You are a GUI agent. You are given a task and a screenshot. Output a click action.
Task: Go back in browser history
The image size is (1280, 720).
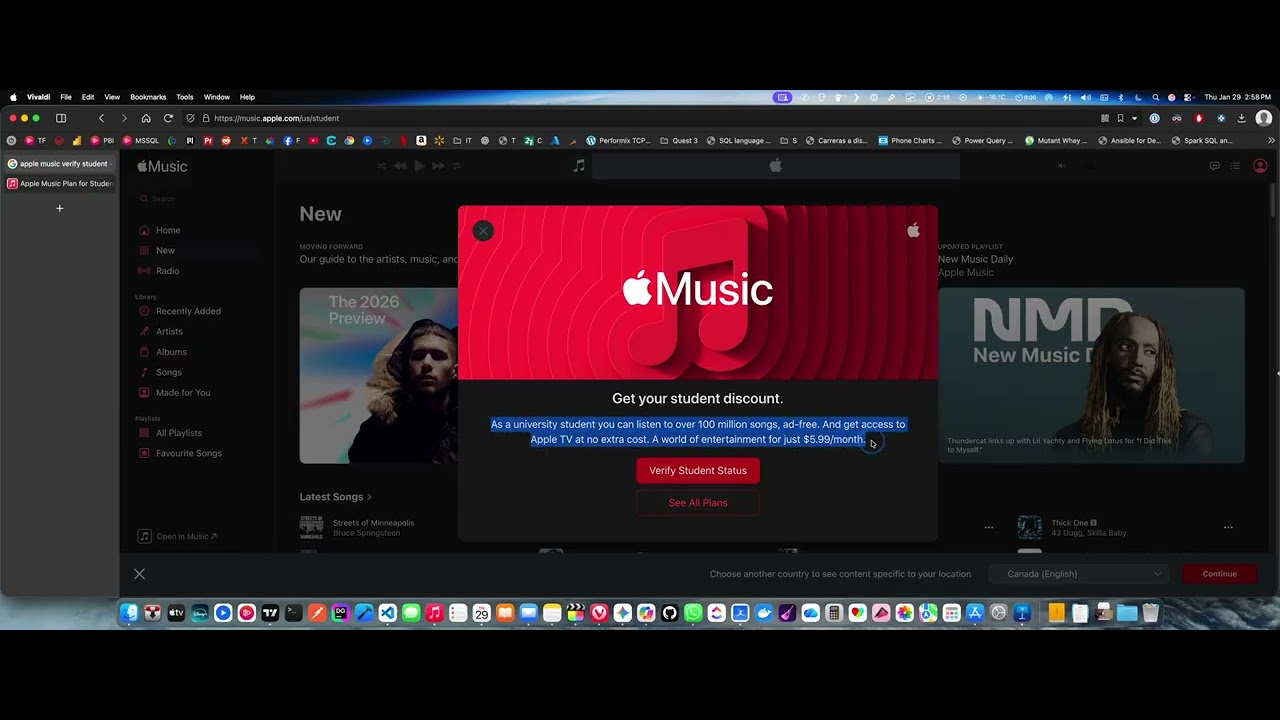[x=101, y=118]
